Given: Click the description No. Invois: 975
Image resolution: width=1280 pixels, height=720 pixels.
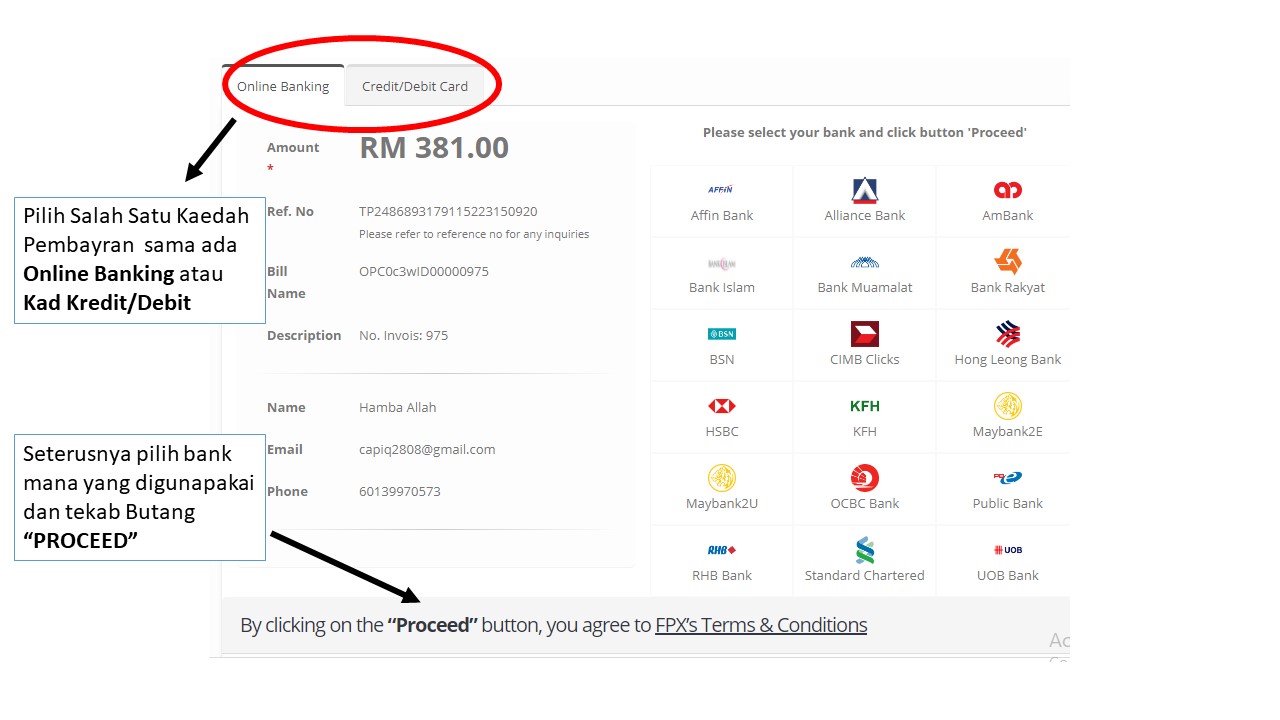Looking at the screenshot, I should click(x=404, y=335).
